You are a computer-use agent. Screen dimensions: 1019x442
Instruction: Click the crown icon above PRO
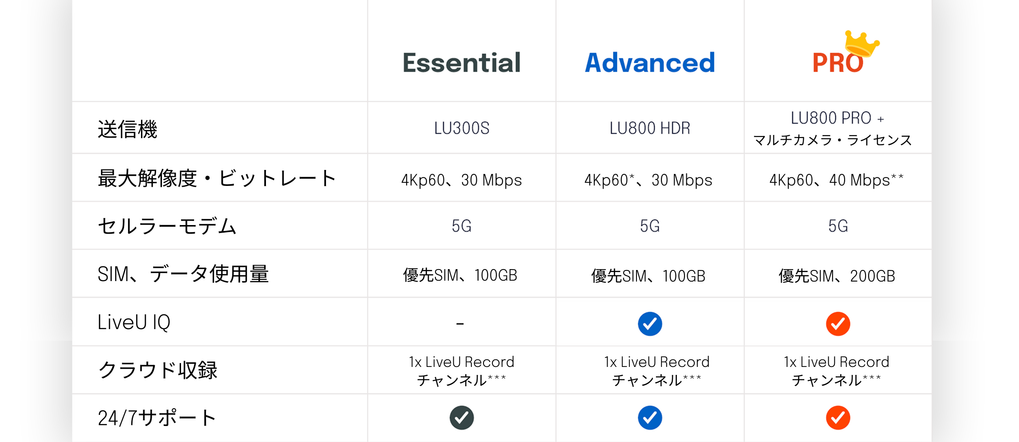[x=862, y=44]
